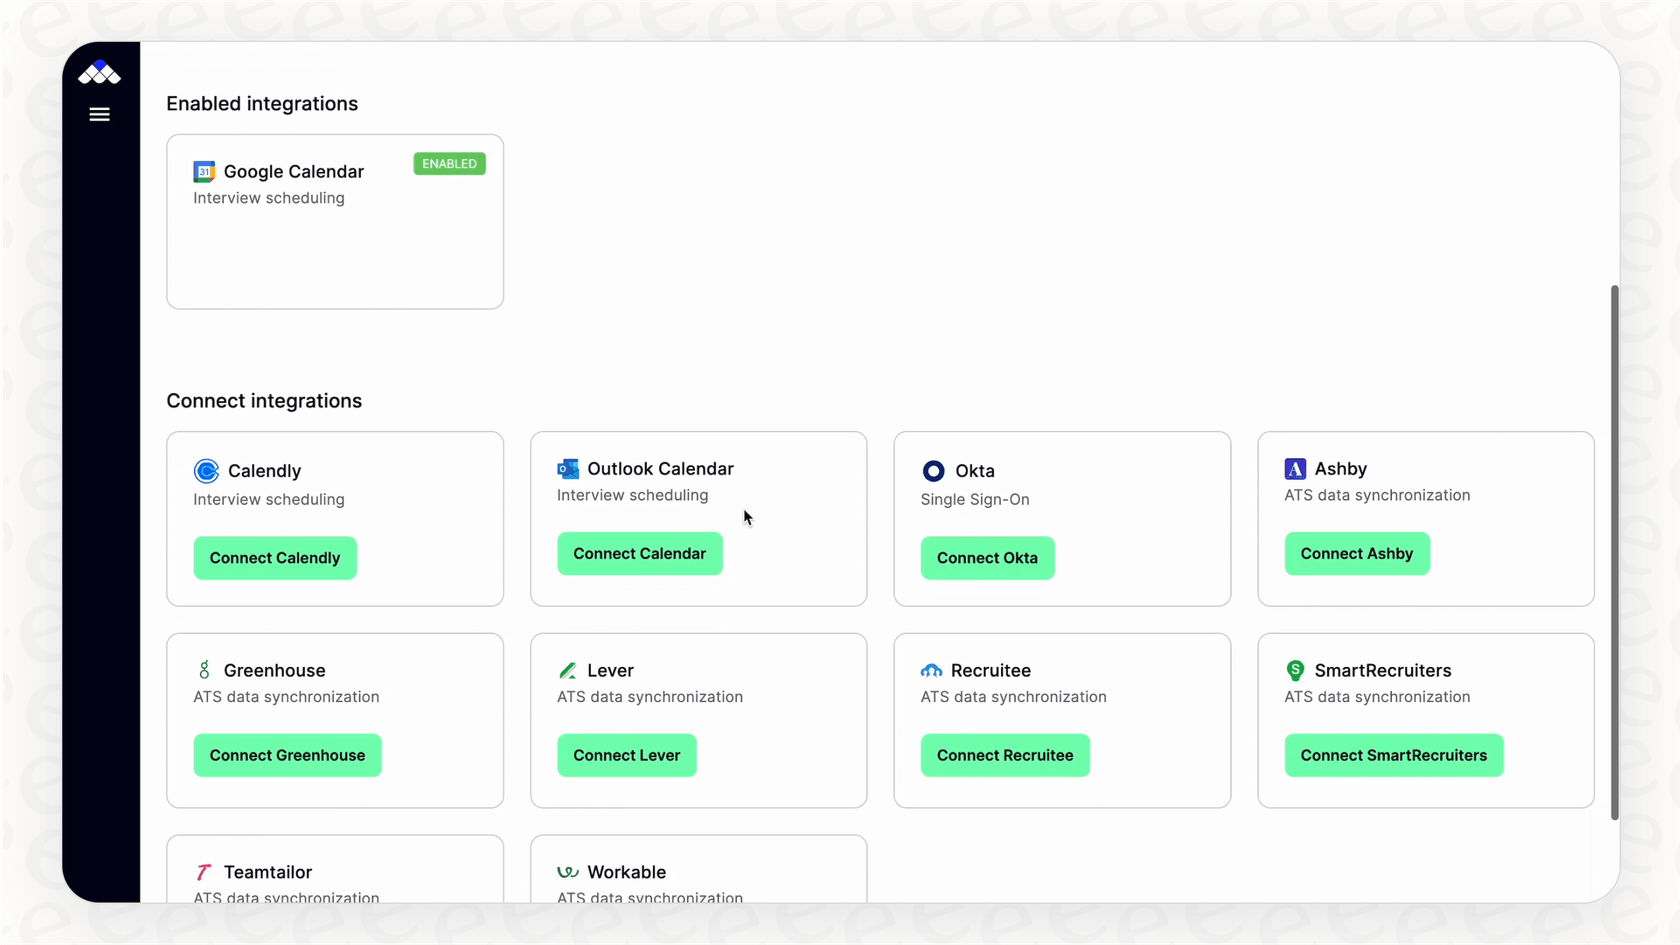Click the Lever pencil icon

point(568,670)
